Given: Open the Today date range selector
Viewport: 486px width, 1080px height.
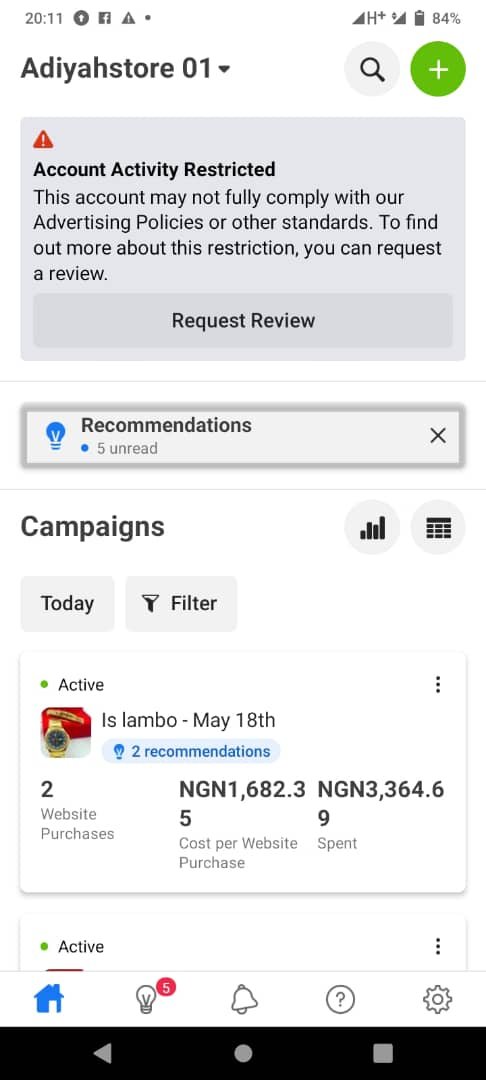Looking at the screenshot, I should [x=67, y=603].
